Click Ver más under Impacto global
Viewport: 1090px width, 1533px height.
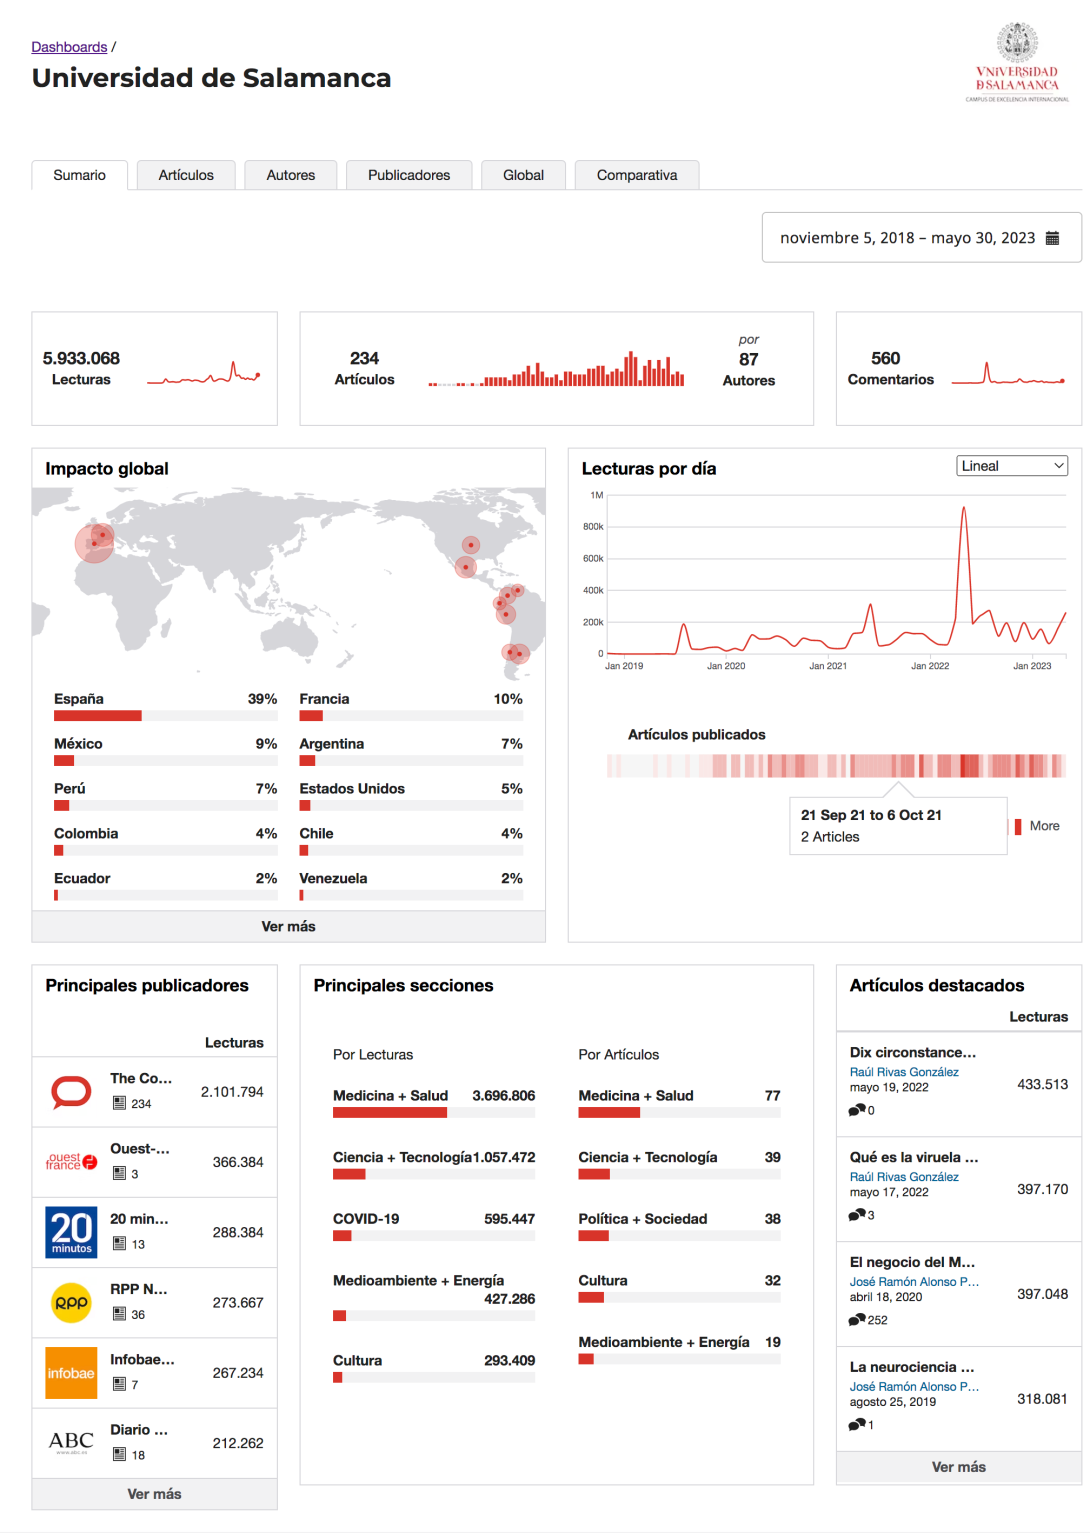pos(288,927)
